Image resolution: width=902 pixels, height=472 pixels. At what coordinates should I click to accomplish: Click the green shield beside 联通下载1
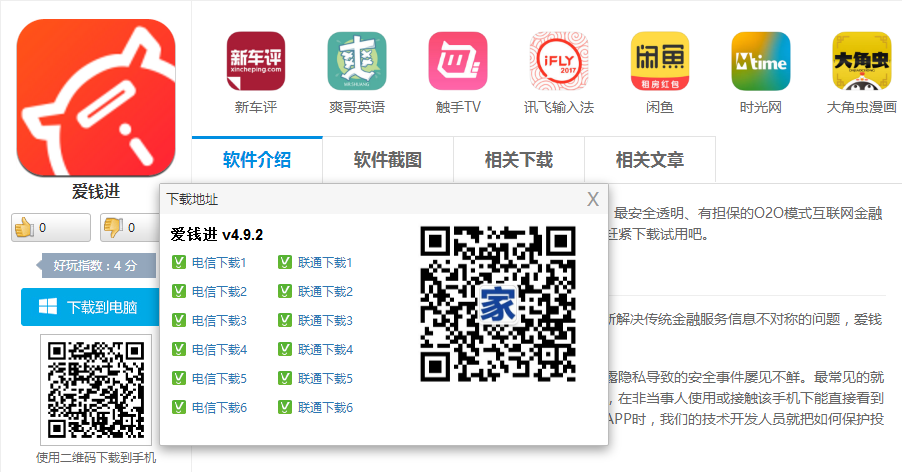pos(285,262)
